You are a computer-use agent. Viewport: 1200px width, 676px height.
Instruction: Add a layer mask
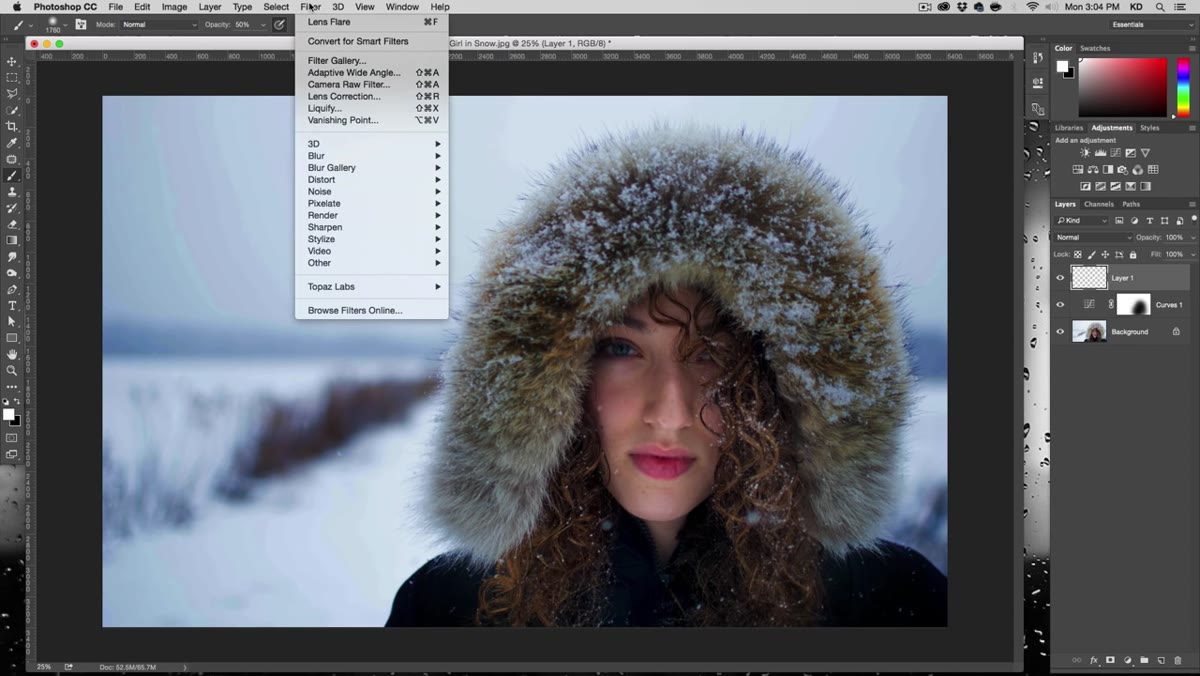(1110, 660)
